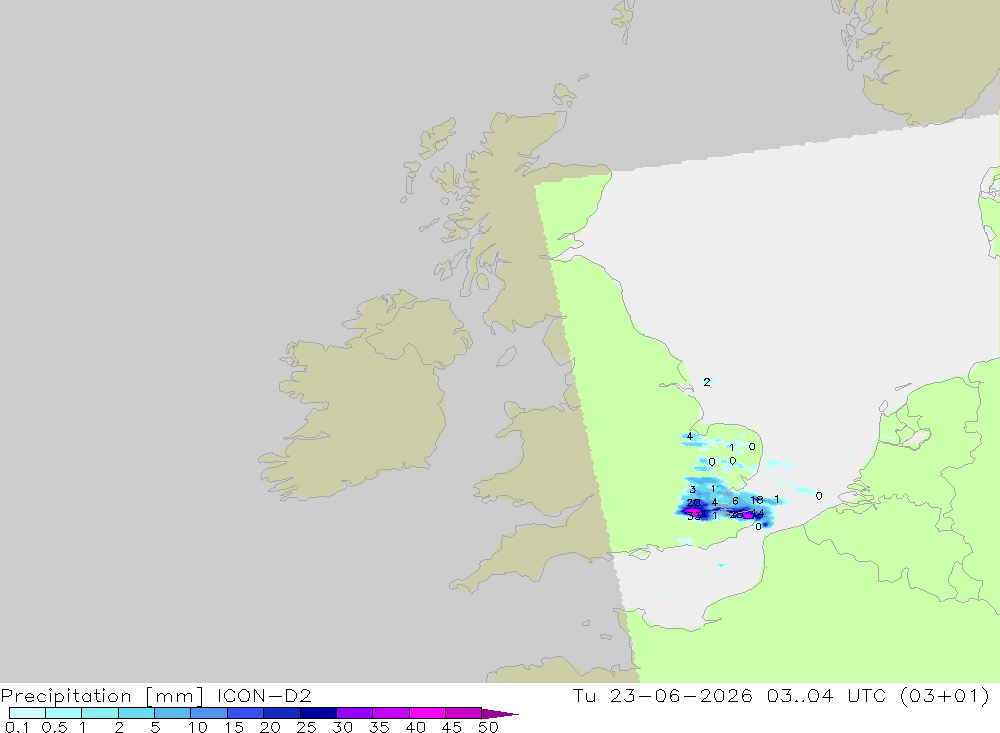Click legend swatch between 40 and 45
The image size is (1000, 733).
click(x=427, y=713)
